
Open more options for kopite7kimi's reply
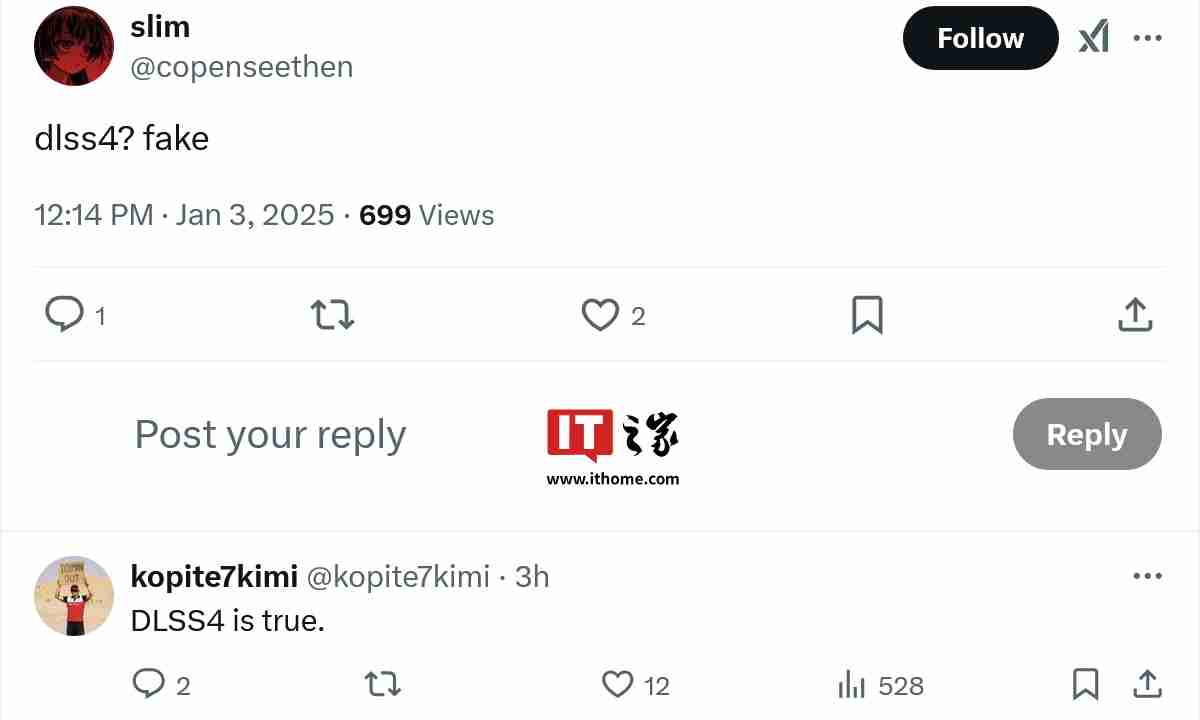tap(1147, 577)
